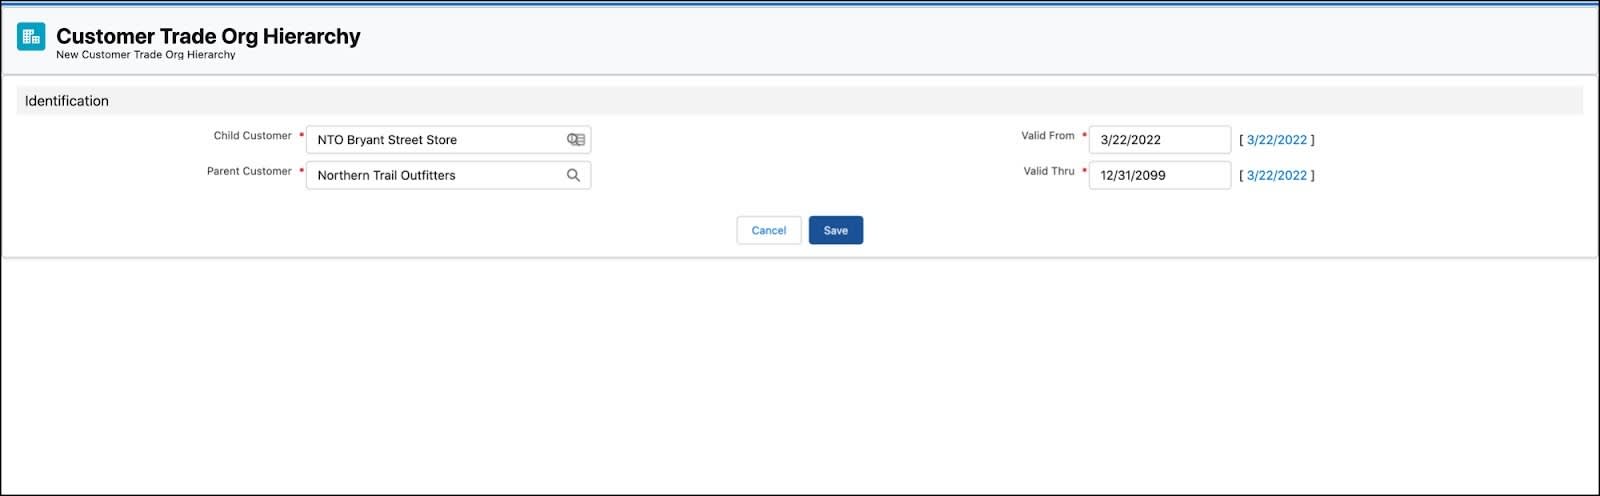Click the Valid Thru label
The image size is (1600, 496).
[1048, 171]
